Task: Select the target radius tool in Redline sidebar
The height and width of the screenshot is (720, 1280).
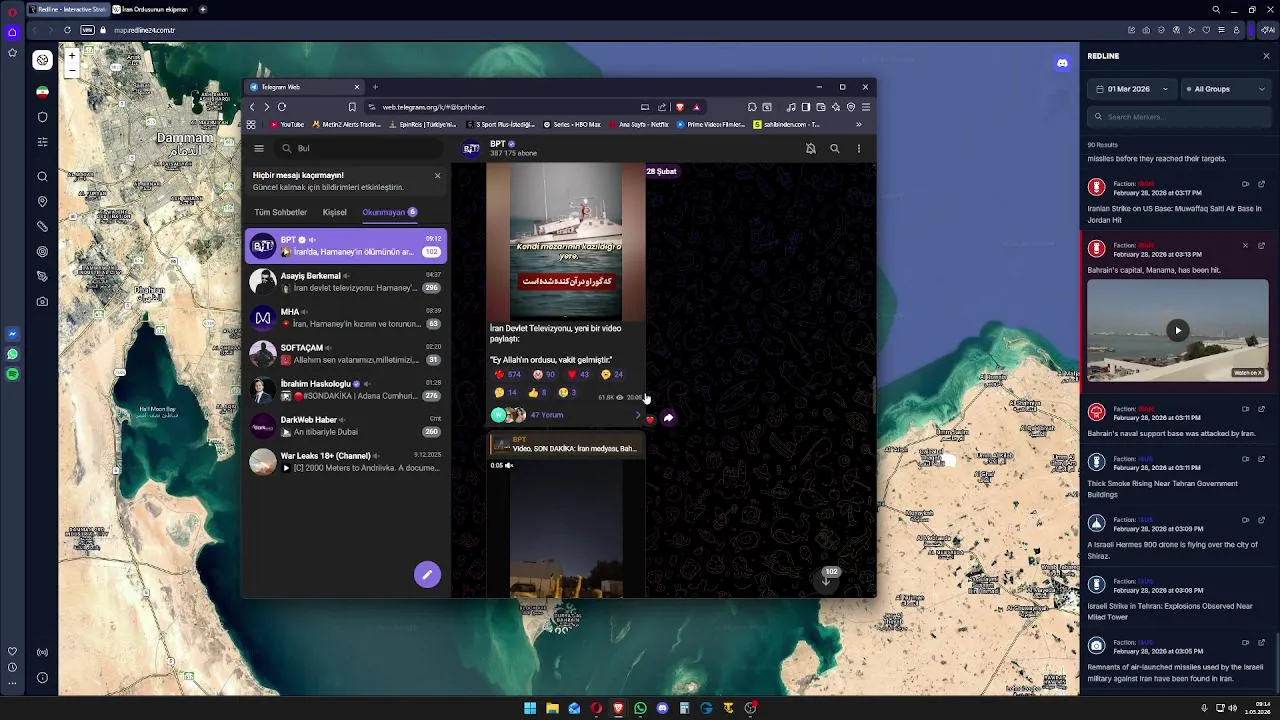Action: [x=42, y=252]
